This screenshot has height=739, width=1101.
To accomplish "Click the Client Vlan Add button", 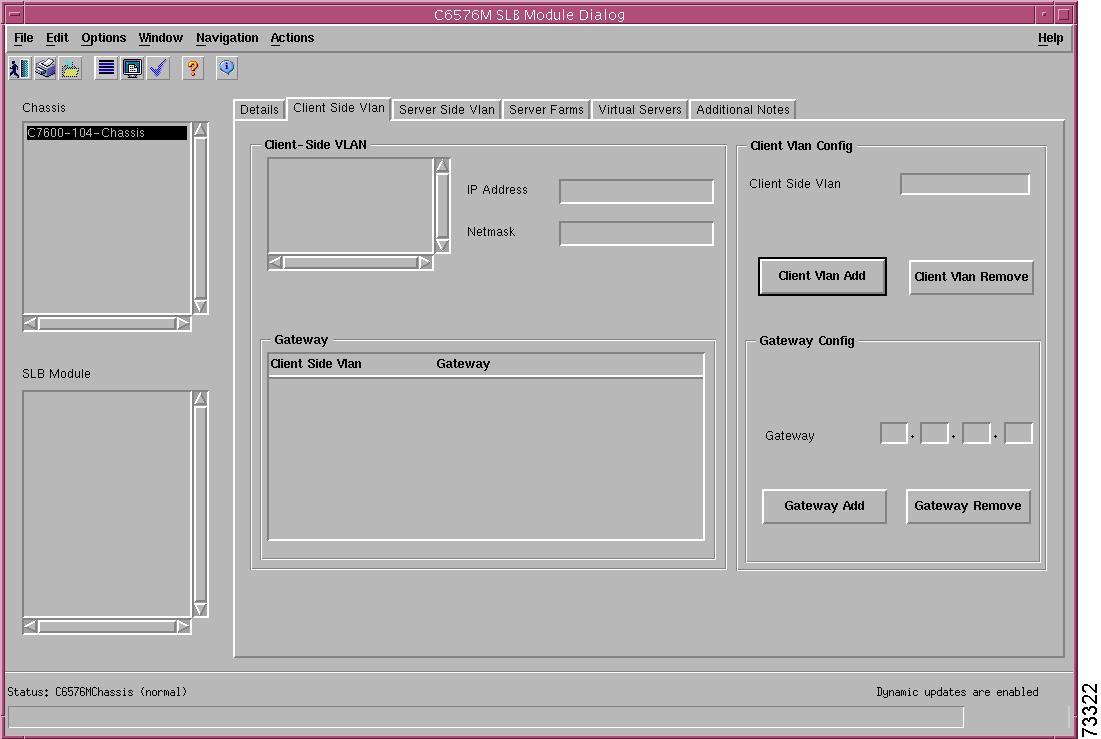I will pyautogui.click(x=822, y=277).
